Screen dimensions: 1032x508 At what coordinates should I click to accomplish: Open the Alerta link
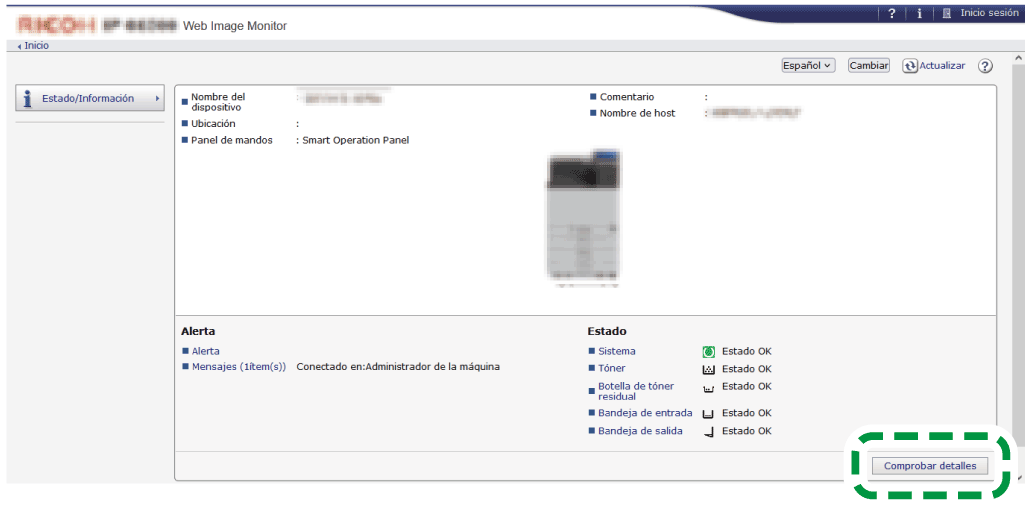[205, 351]
